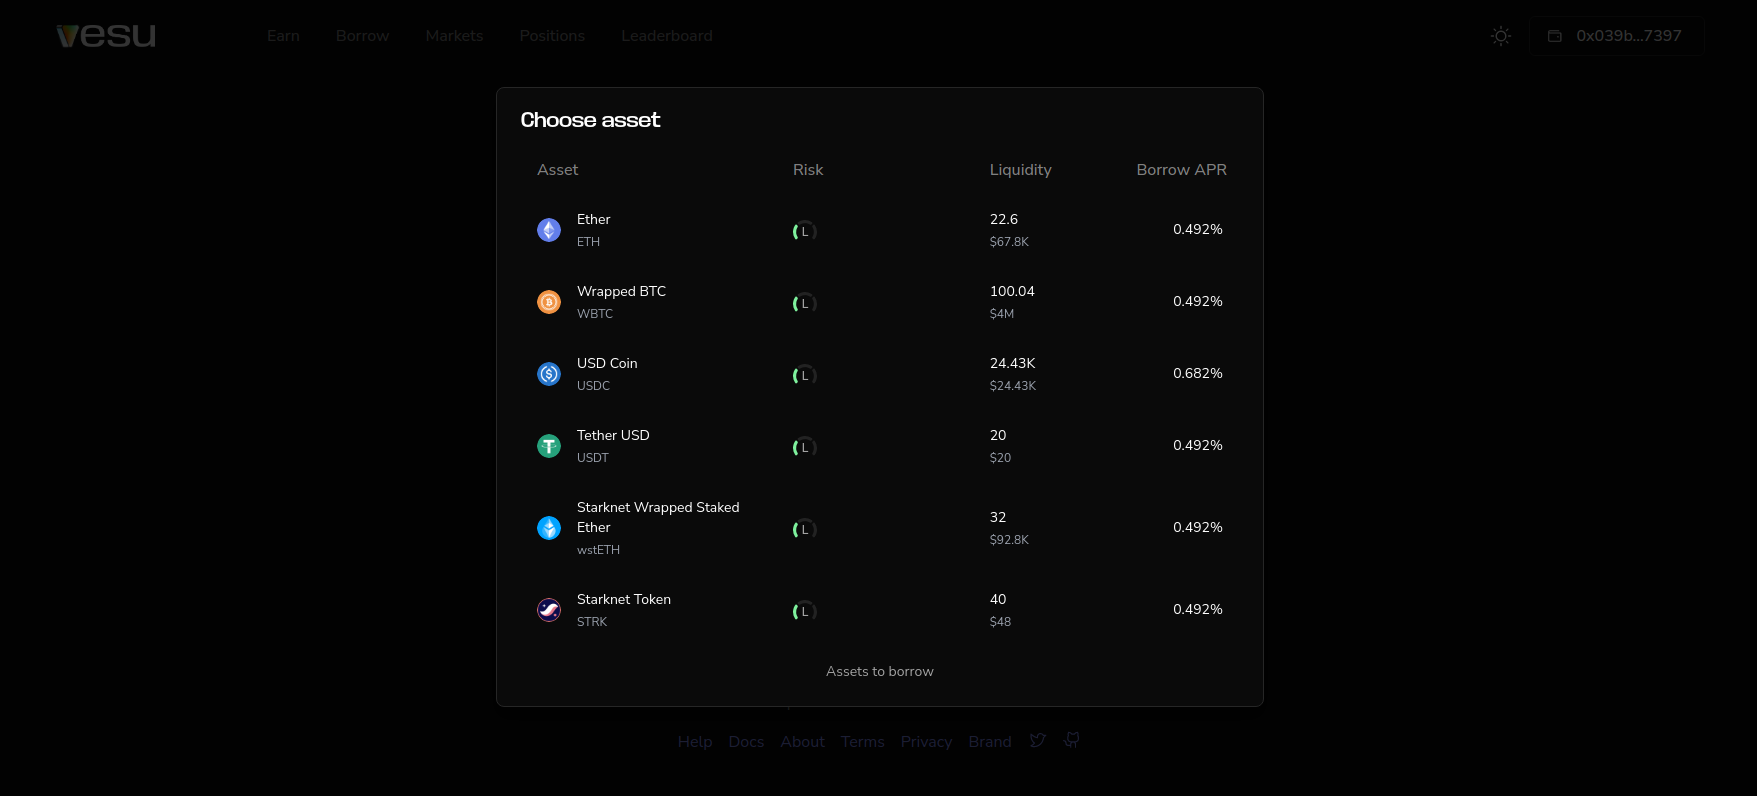
Task: Open the Help footer link
Action: 695,741
